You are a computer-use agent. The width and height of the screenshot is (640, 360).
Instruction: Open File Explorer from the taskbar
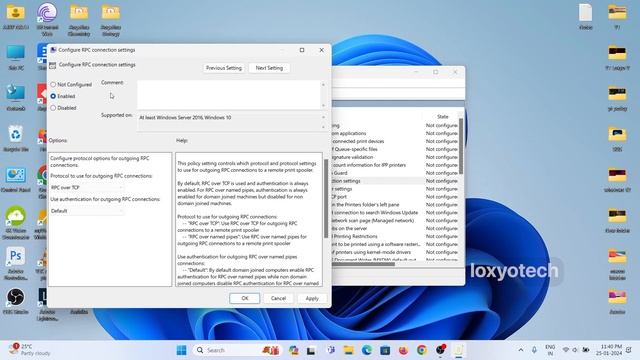(349, 350)
